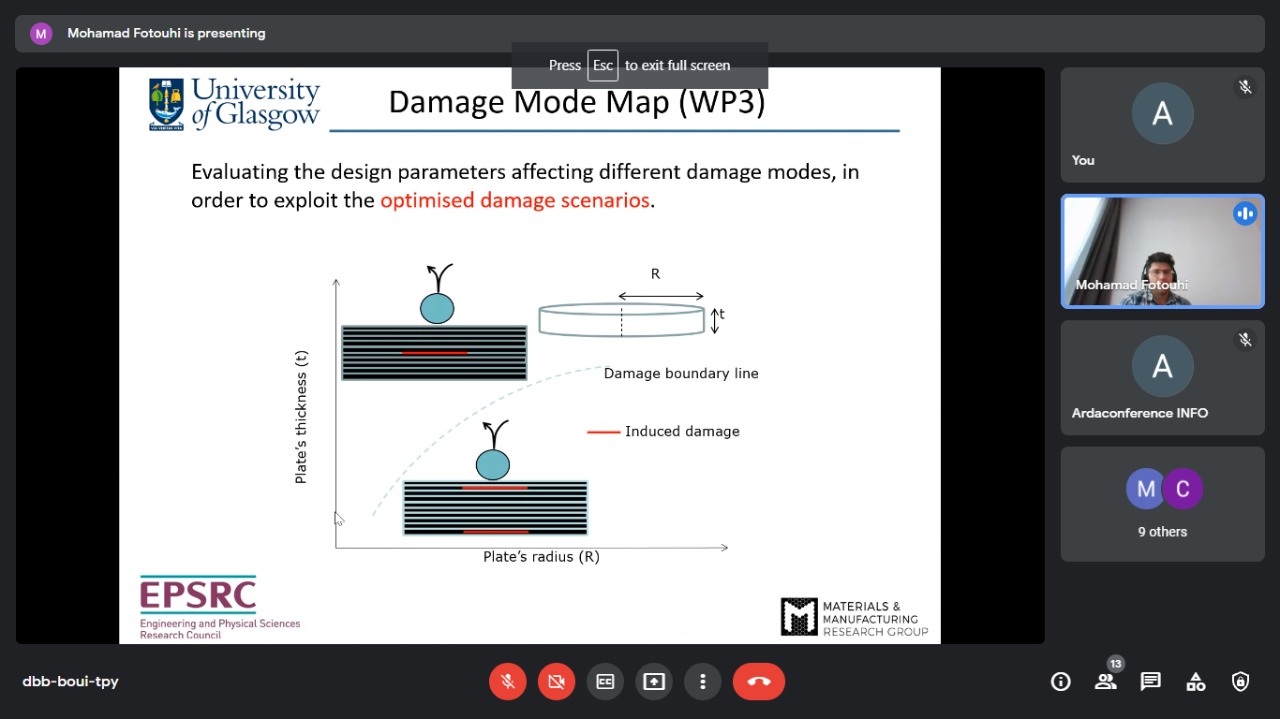Turn on the camera
The image size is (1280, 719).
[556, 682]
